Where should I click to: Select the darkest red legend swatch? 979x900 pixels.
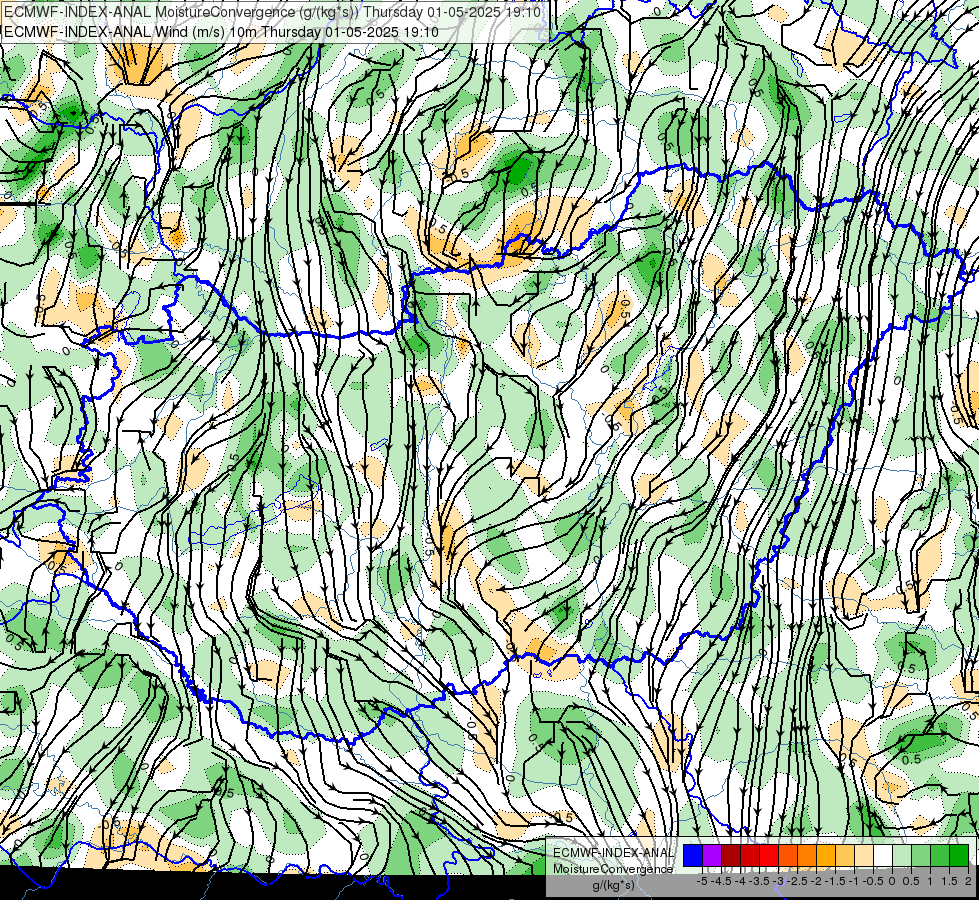point(731,856)
